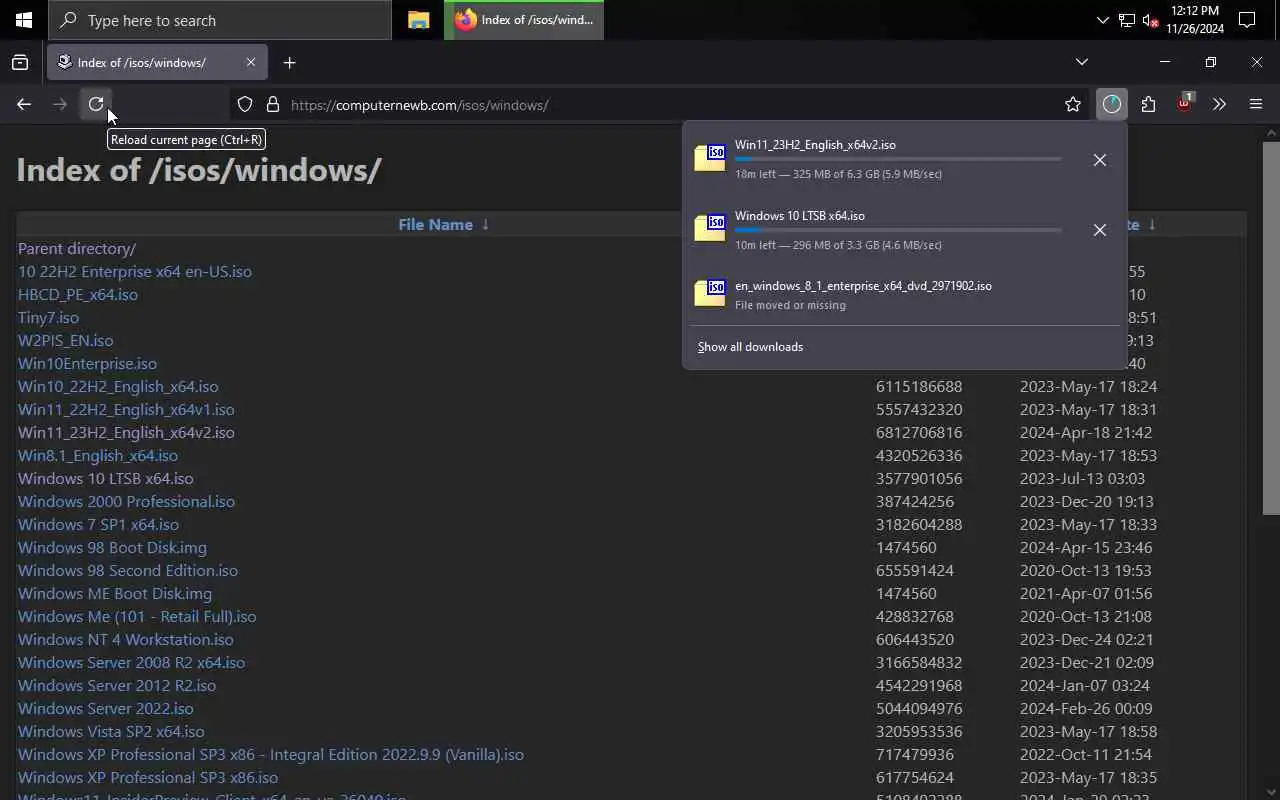Cancel the Windows 10 LTSB x64.iso download
The height and width of the screenshot is (800, 1280).
(1100, 230)
